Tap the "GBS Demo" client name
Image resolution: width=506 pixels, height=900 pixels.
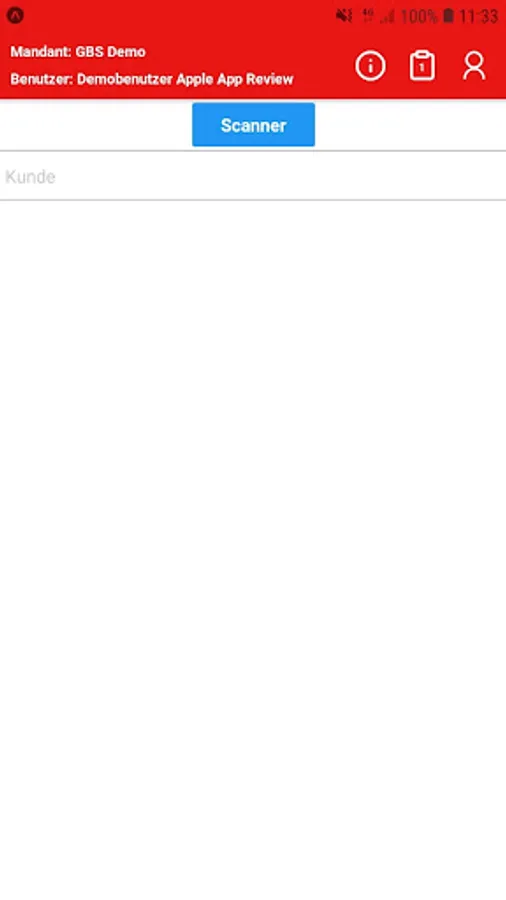tap(110, 52)
